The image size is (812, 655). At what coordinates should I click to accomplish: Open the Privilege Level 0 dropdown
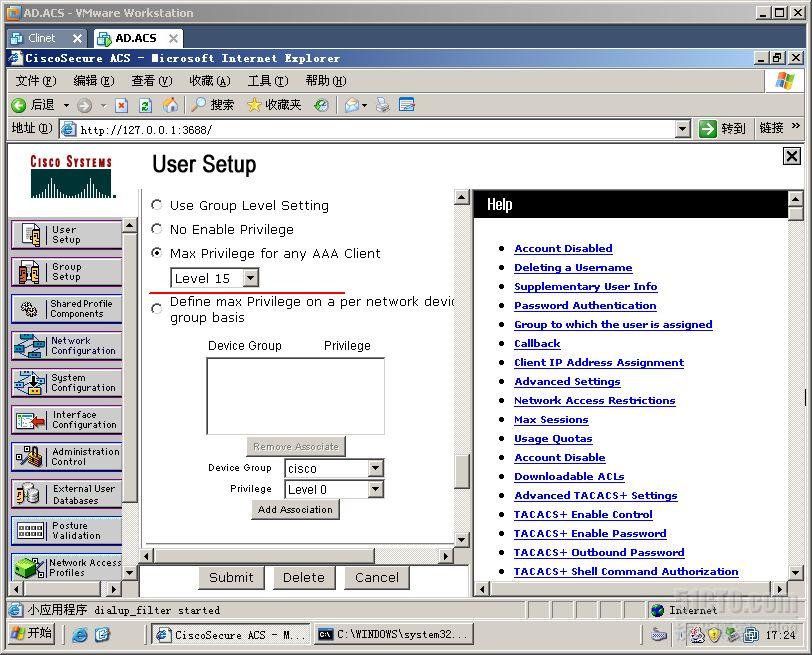pyautogui.click(x=376, y=489)
